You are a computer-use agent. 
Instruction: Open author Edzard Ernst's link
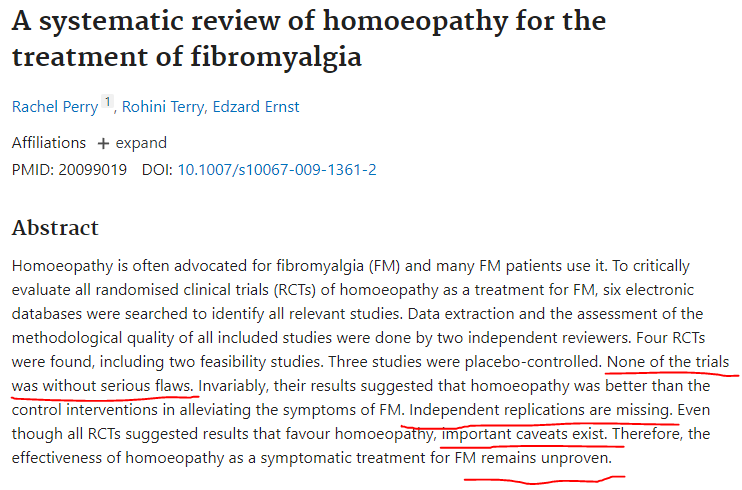click(x=256, y=107)
